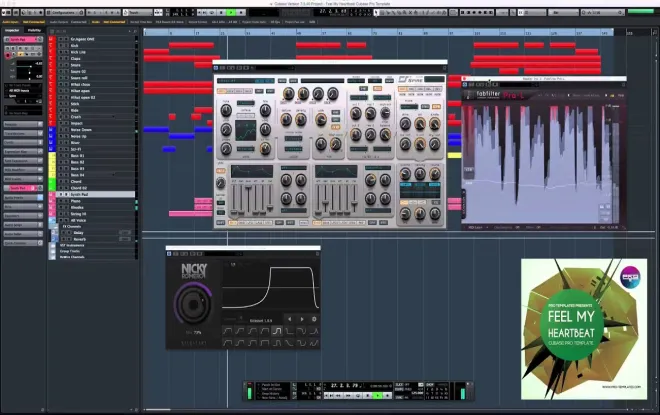The height and width of the screenshot is (415, 660).
Task: Select the highlighted fifth curve shape in Kickstart
Action: [x=277, y=331]
